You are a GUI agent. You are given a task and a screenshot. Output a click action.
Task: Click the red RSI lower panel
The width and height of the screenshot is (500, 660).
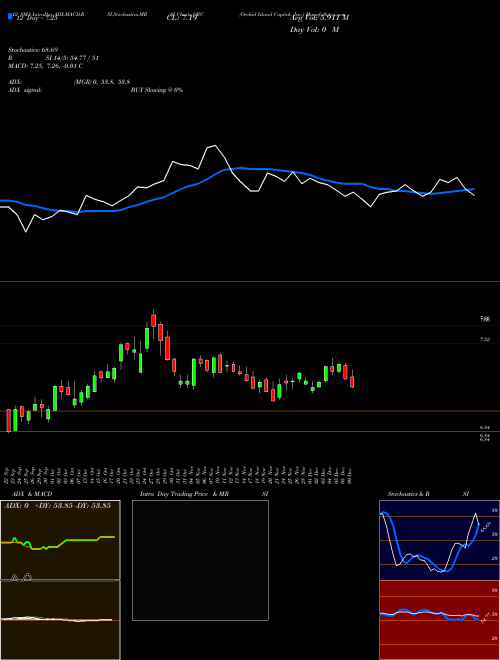click(x=439, y=620)
